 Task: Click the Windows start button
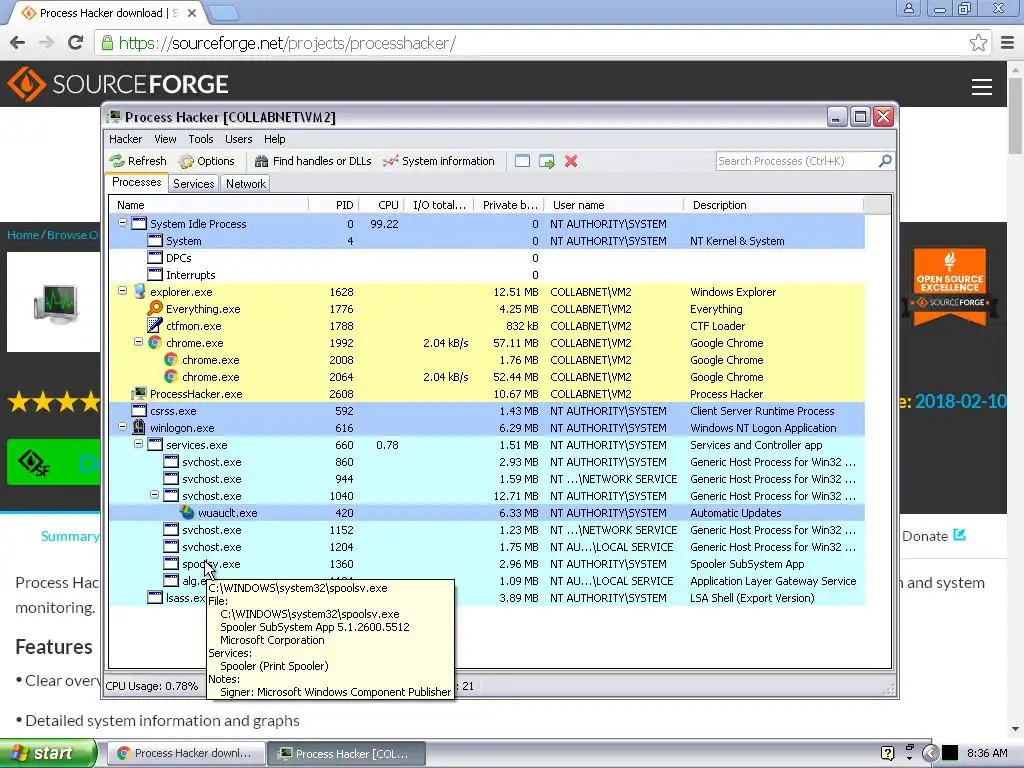pos(48,753)
